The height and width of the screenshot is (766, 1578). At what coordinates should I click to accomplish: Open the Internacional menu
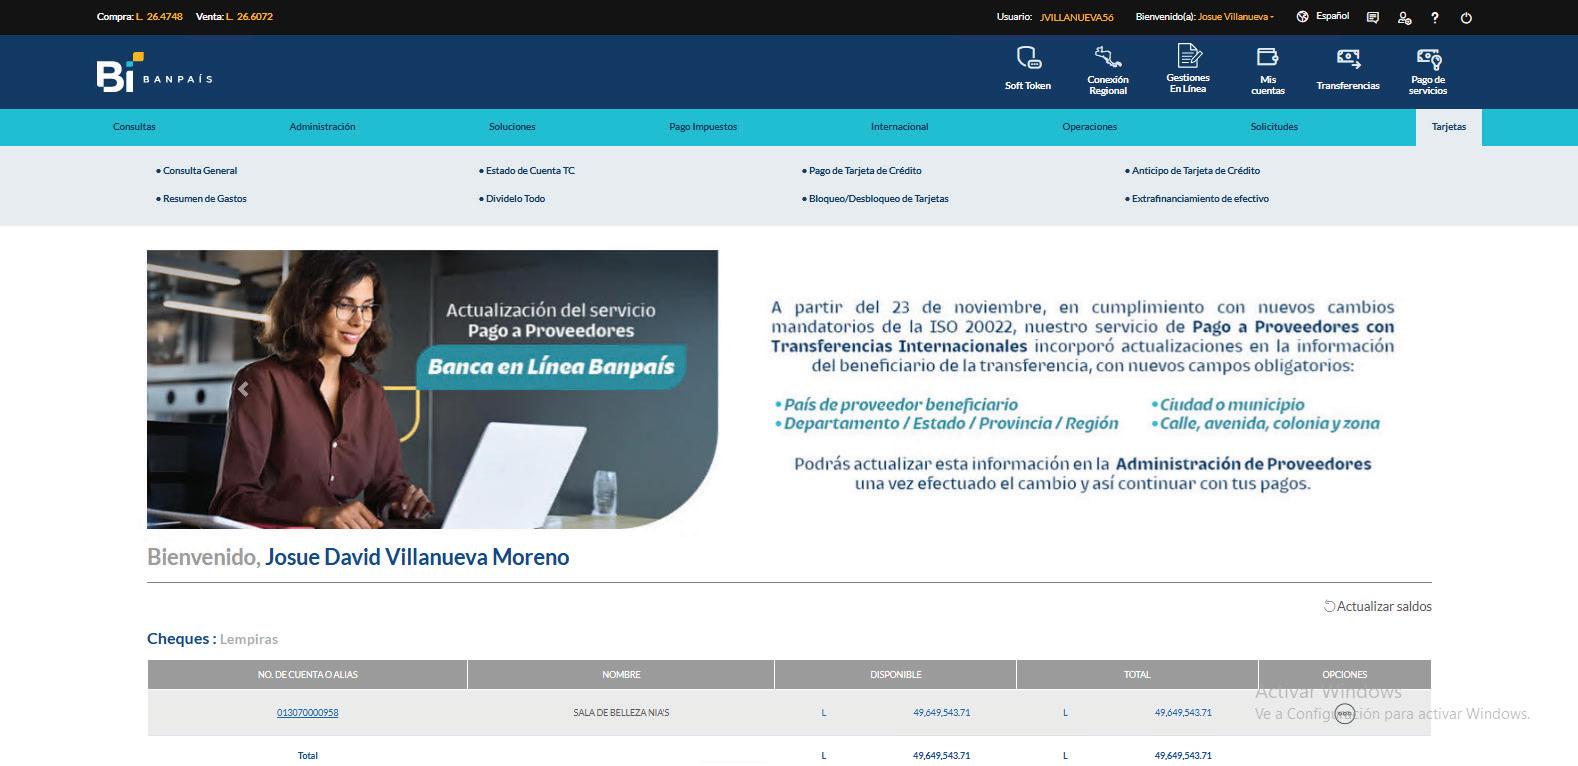pyautogui.click(x=899, y=127)
